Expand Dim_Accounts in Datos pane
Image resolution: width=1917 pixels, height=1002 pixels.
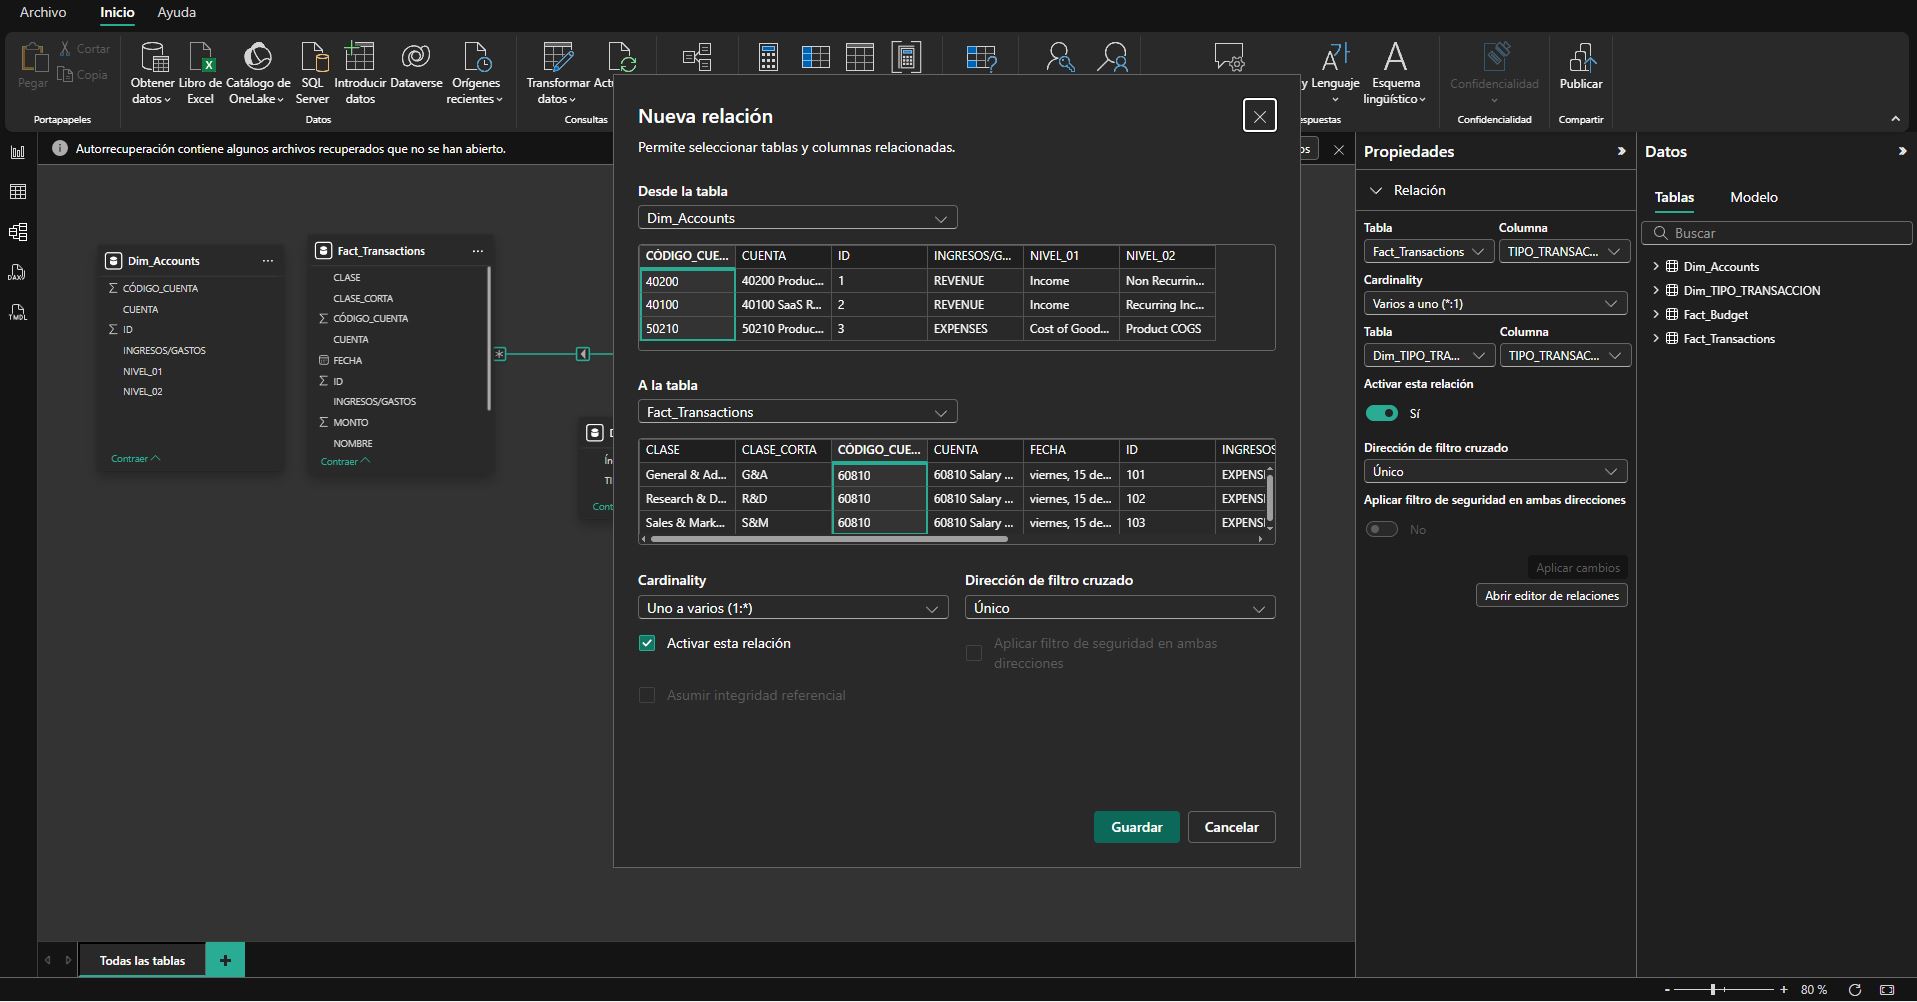tap(1656, 266)
